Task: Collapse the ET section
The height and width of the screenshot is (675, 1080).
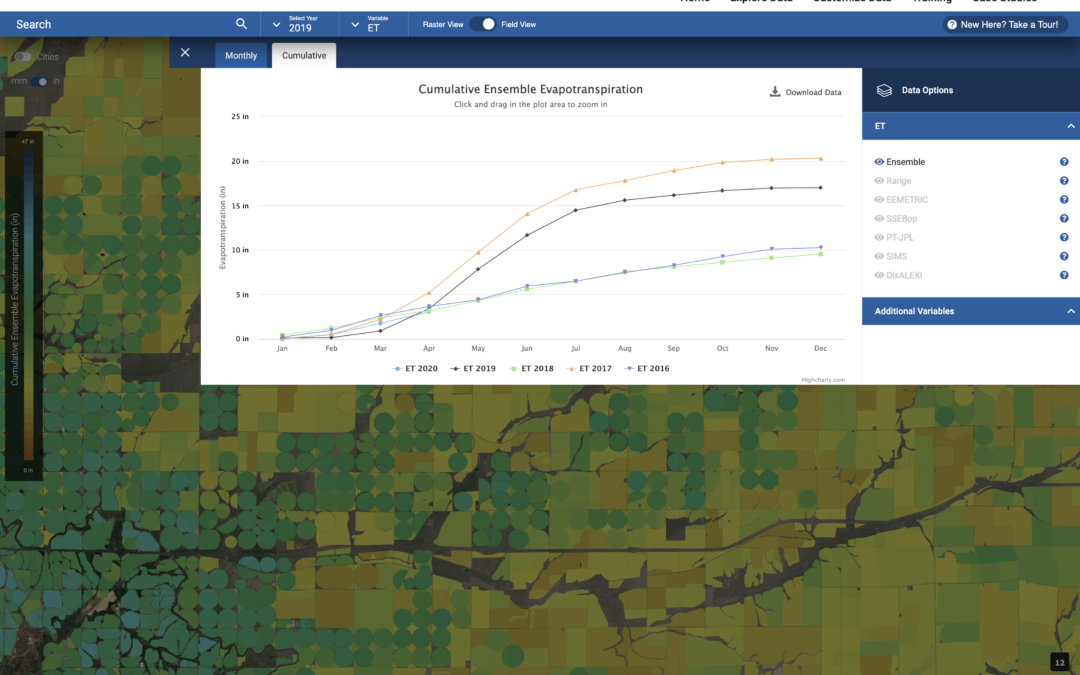Action: [1070, 126]
